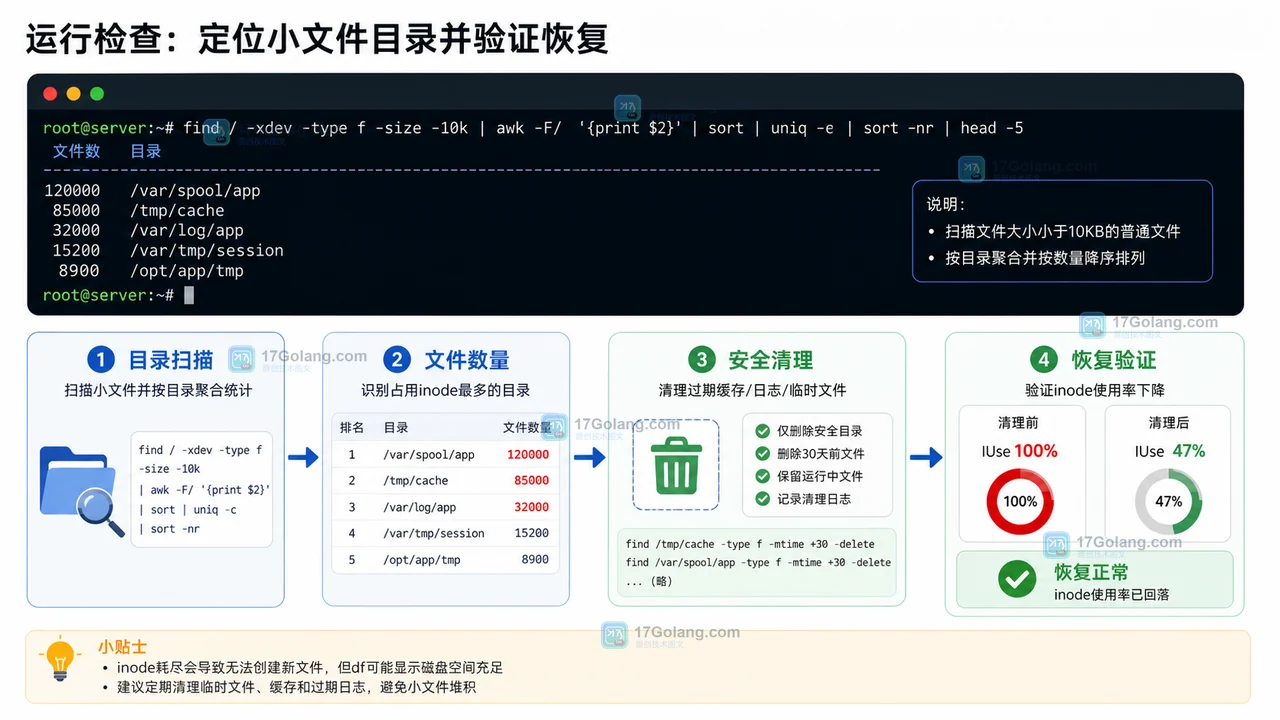Click the yellow dot on the terminal window

pos(73,94)
